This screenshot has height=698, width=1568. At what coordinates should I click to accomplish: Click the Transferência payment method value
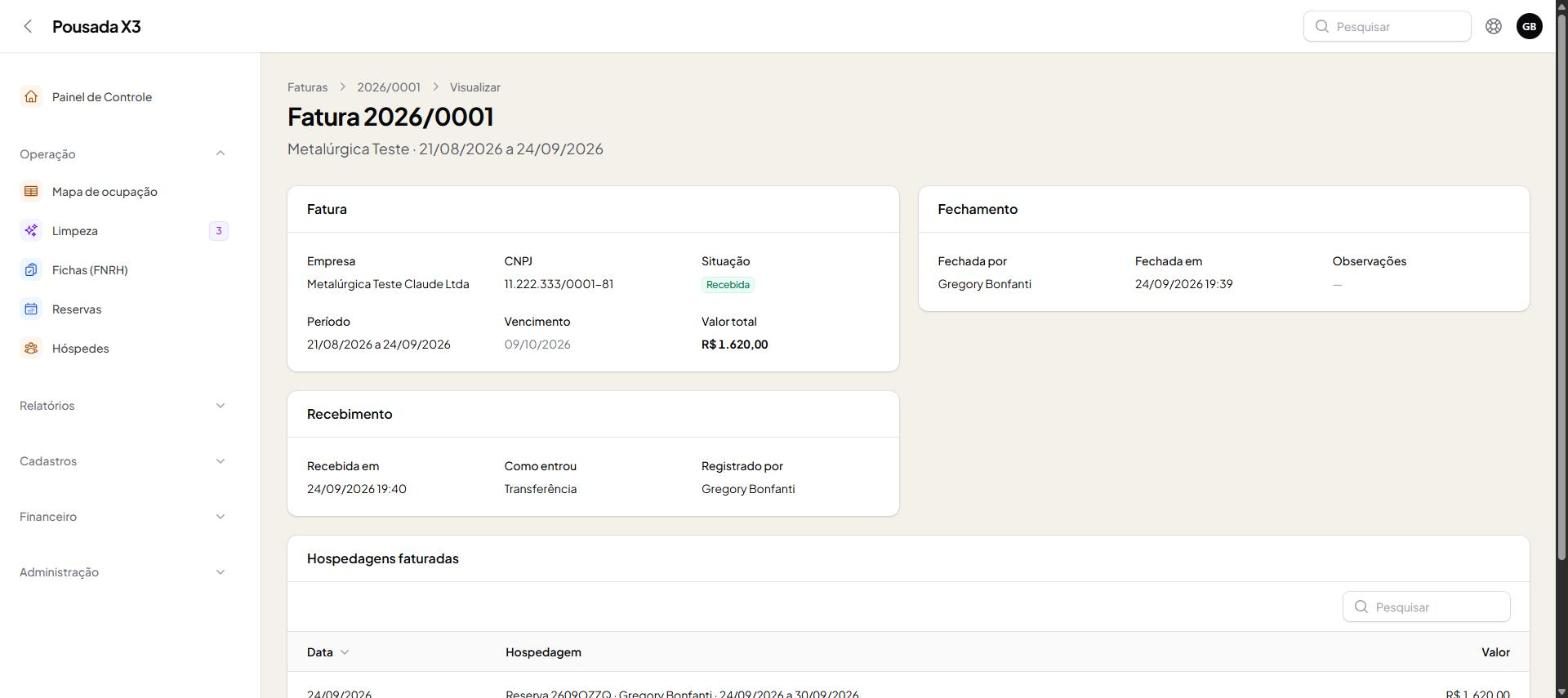(x=540, y=489)
